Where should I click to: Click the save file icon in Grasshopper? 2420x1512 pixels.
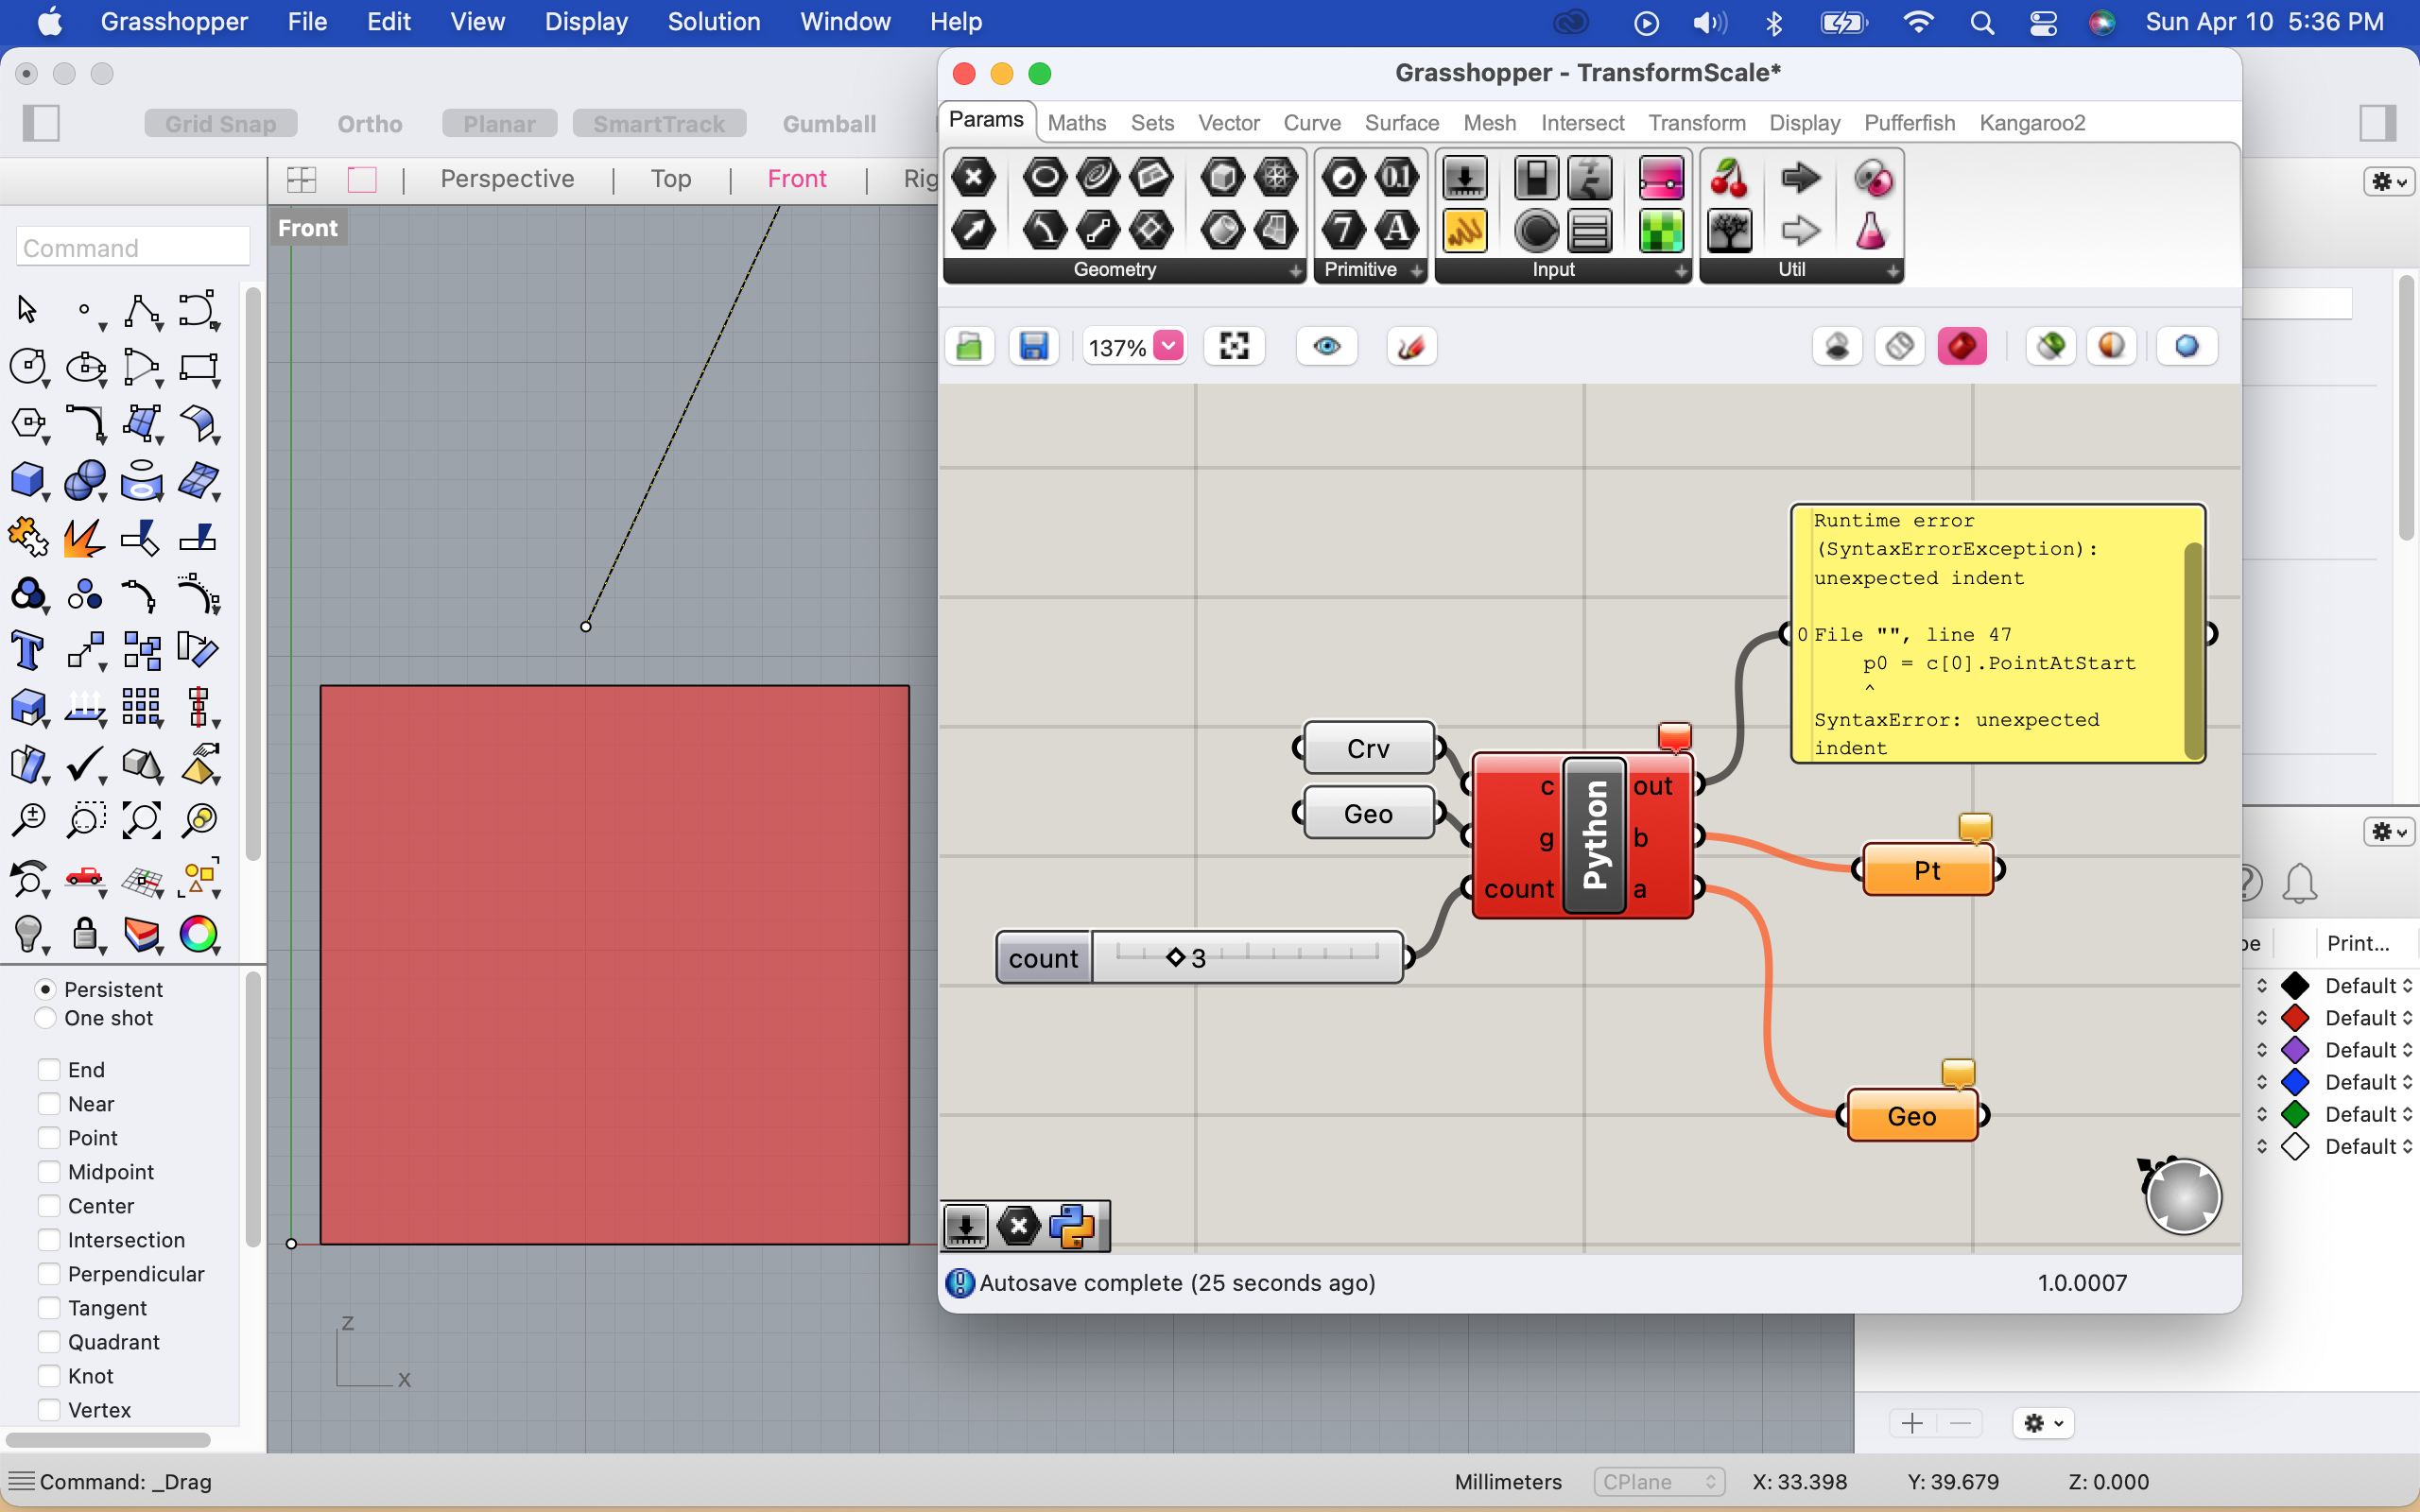1035,345
